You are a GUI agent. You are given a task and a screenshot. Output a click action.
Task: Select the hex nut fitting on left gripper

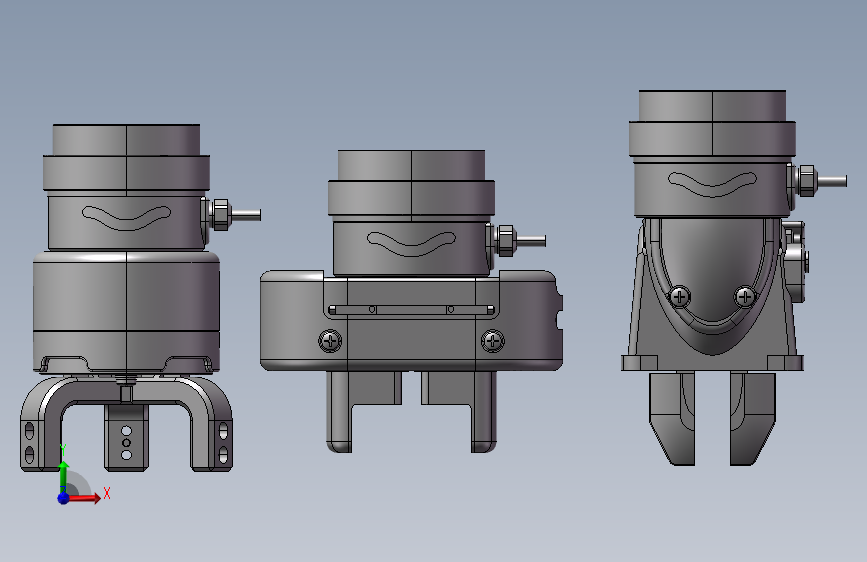(221, 215)
